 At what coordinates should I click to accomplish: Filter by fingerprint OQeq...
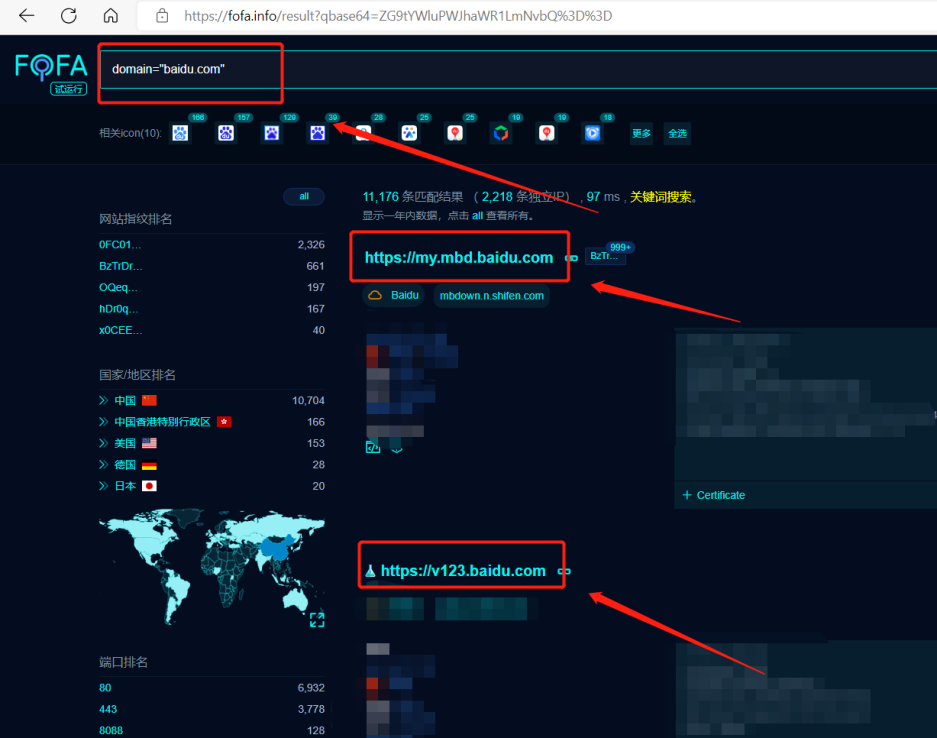(118, 287)
